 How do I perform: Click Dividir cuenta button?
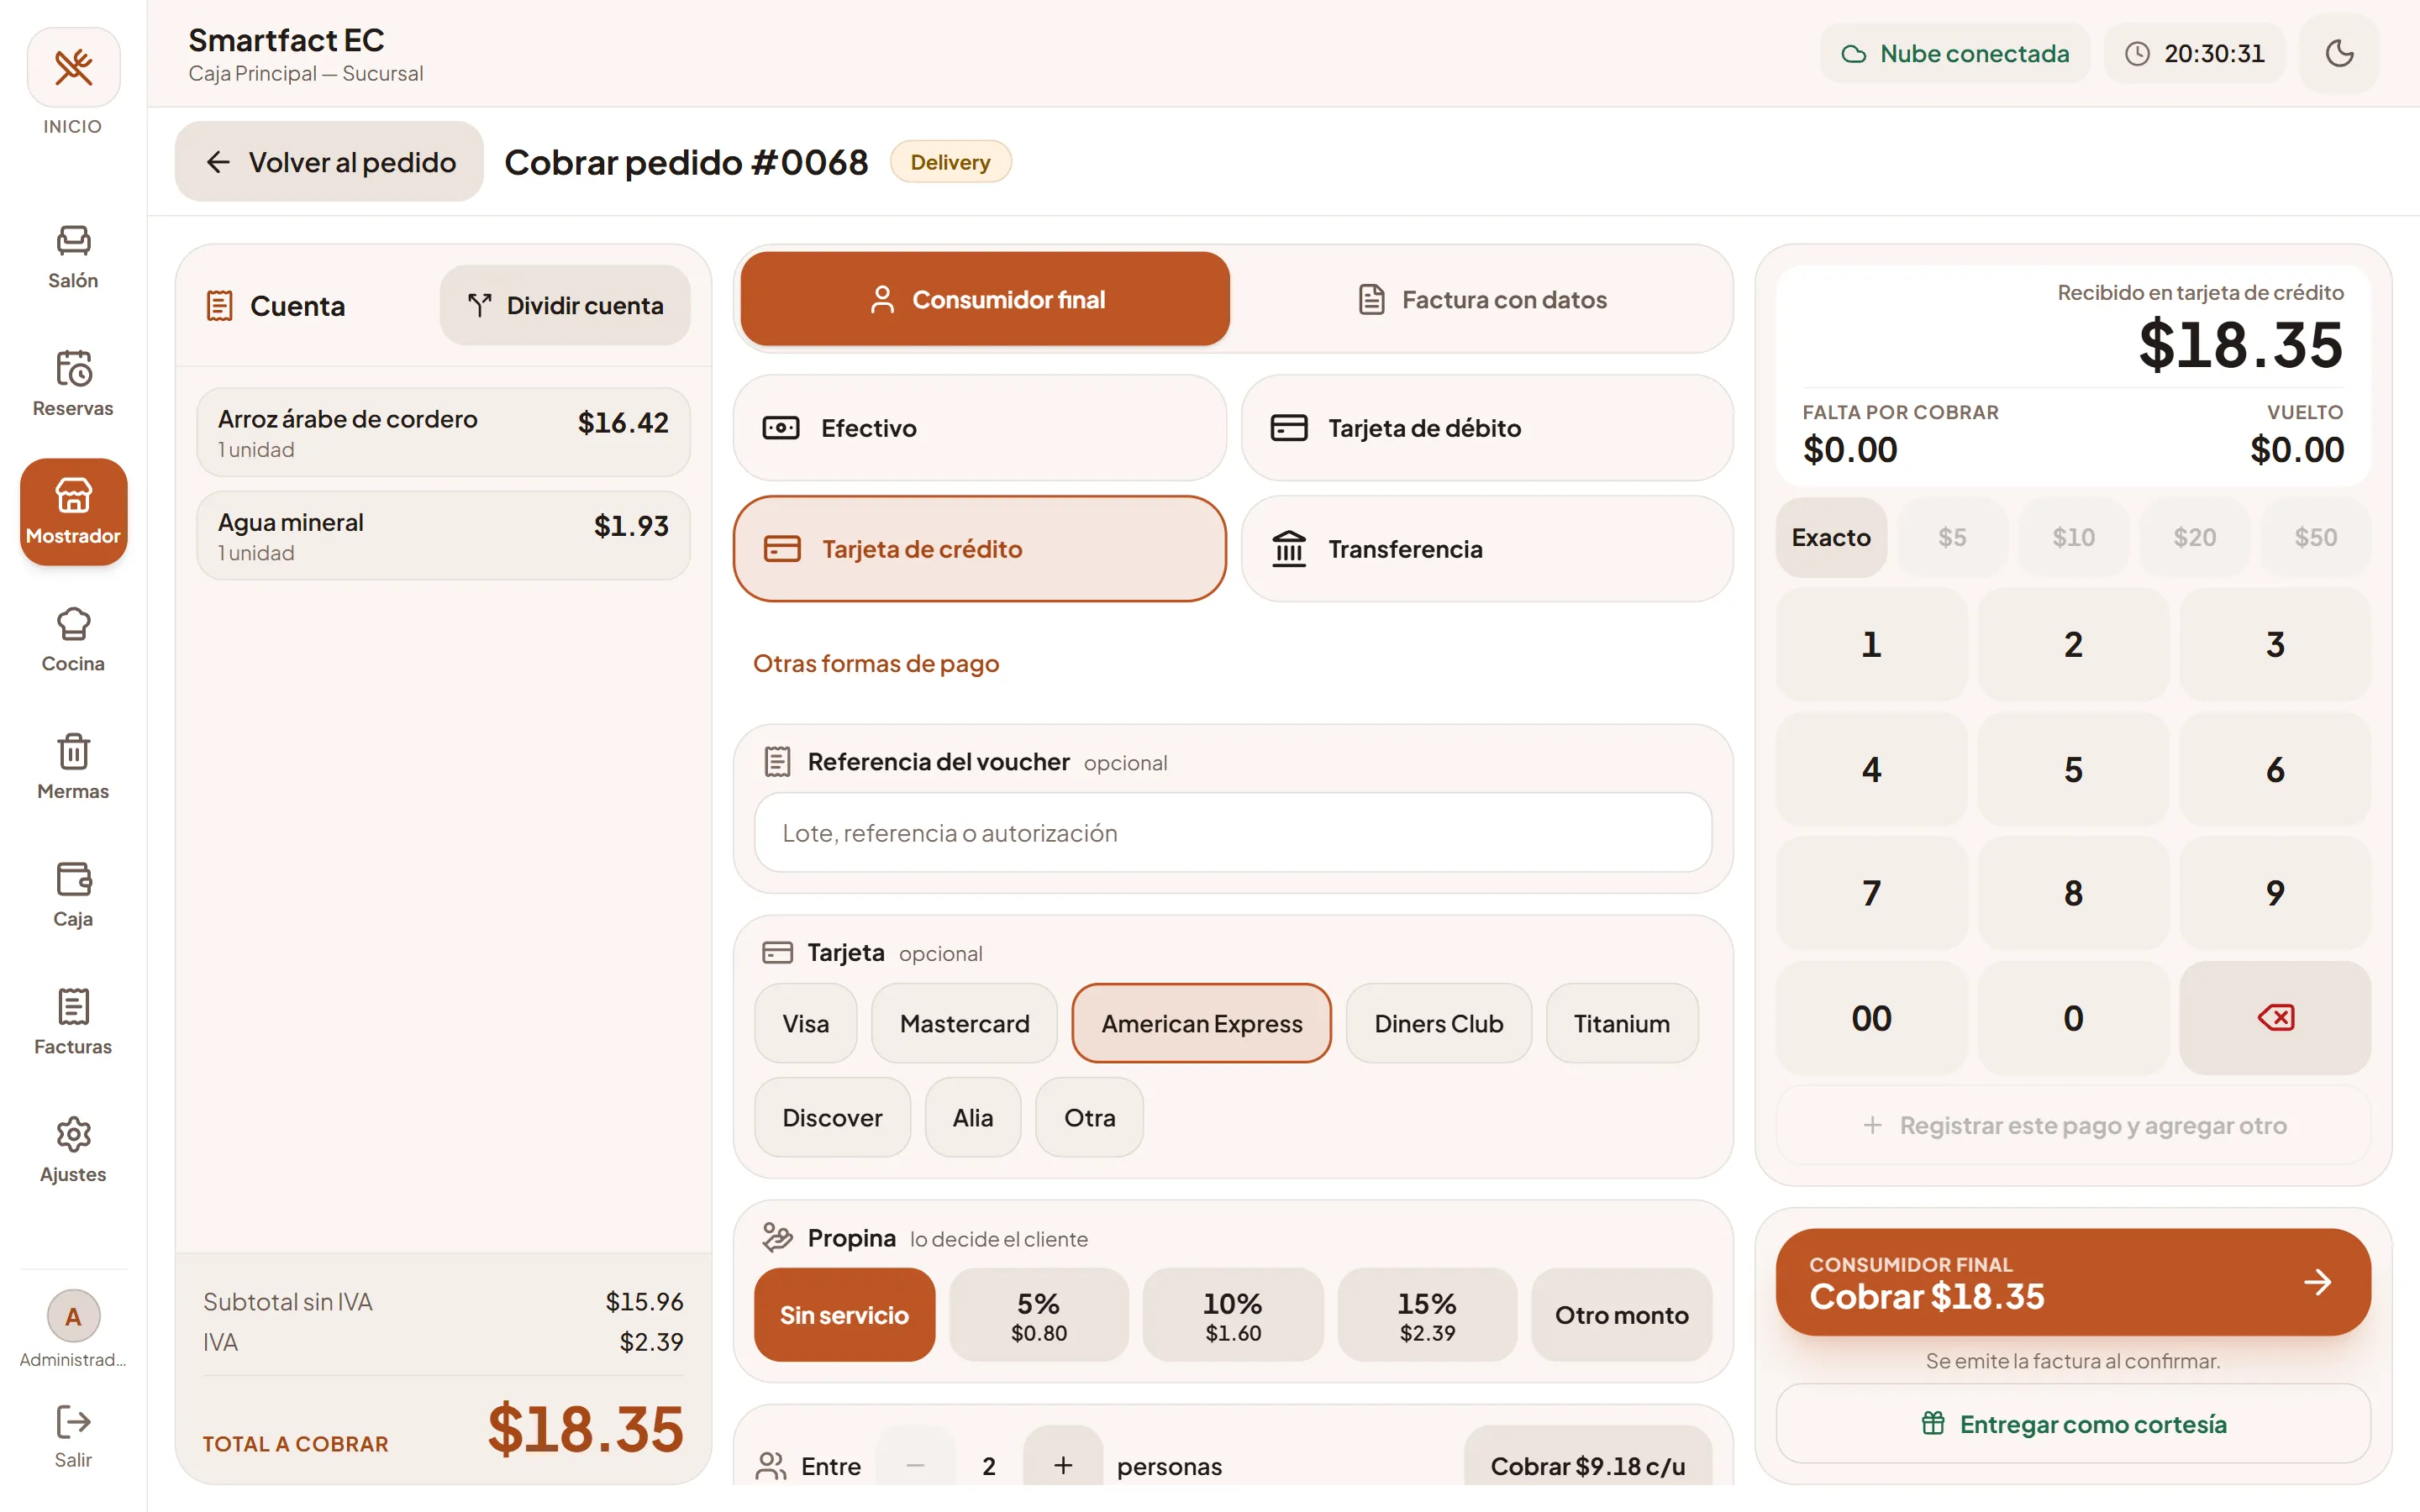coord(565,305)
